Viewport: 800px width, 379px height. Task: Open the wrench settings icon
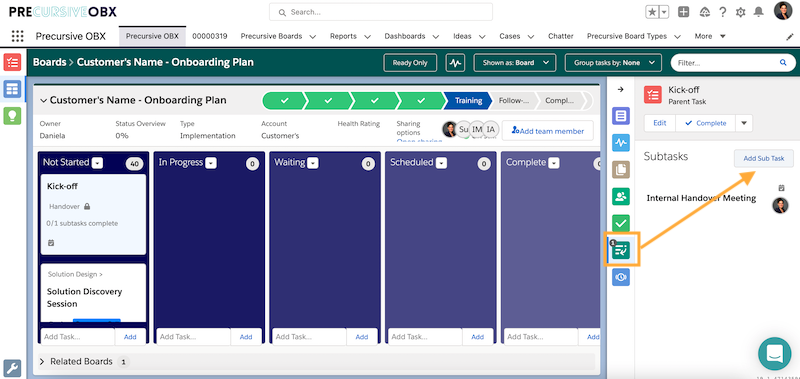click(12, 368)
